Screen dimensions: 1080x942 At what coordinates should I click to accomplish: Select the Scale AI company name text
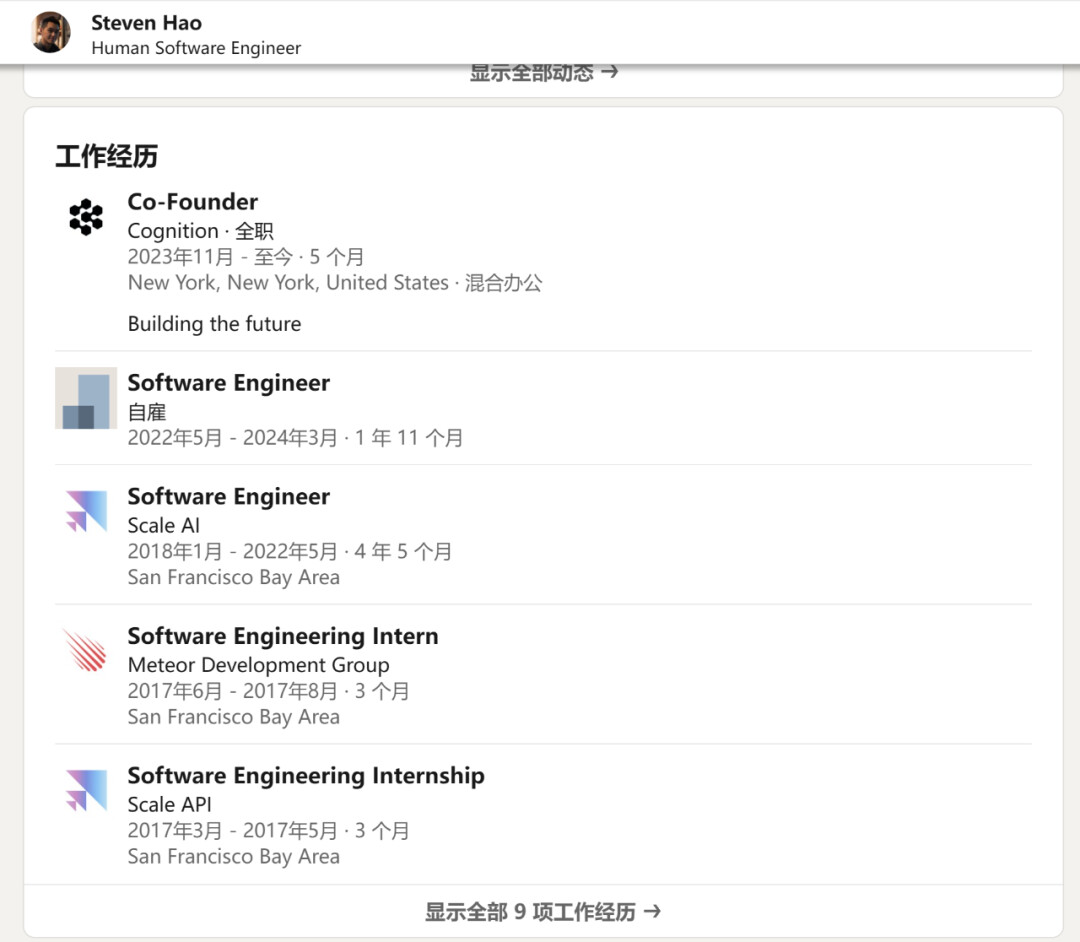164,525
